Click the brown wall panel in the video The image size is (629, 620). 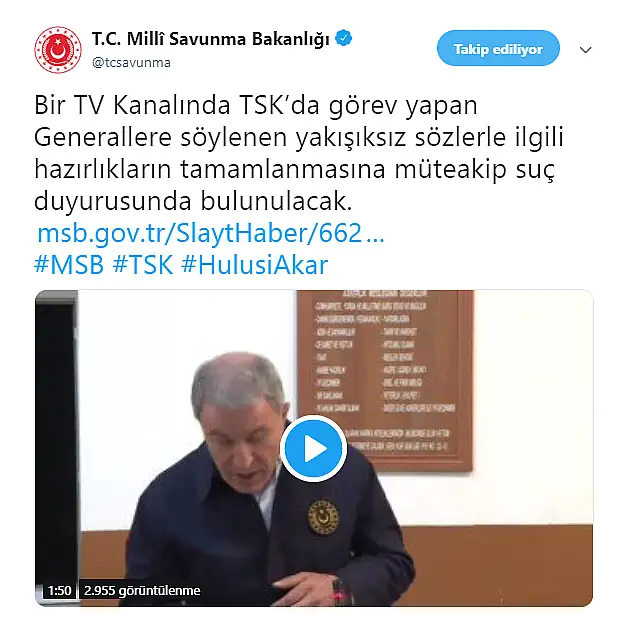coord(501,563)
